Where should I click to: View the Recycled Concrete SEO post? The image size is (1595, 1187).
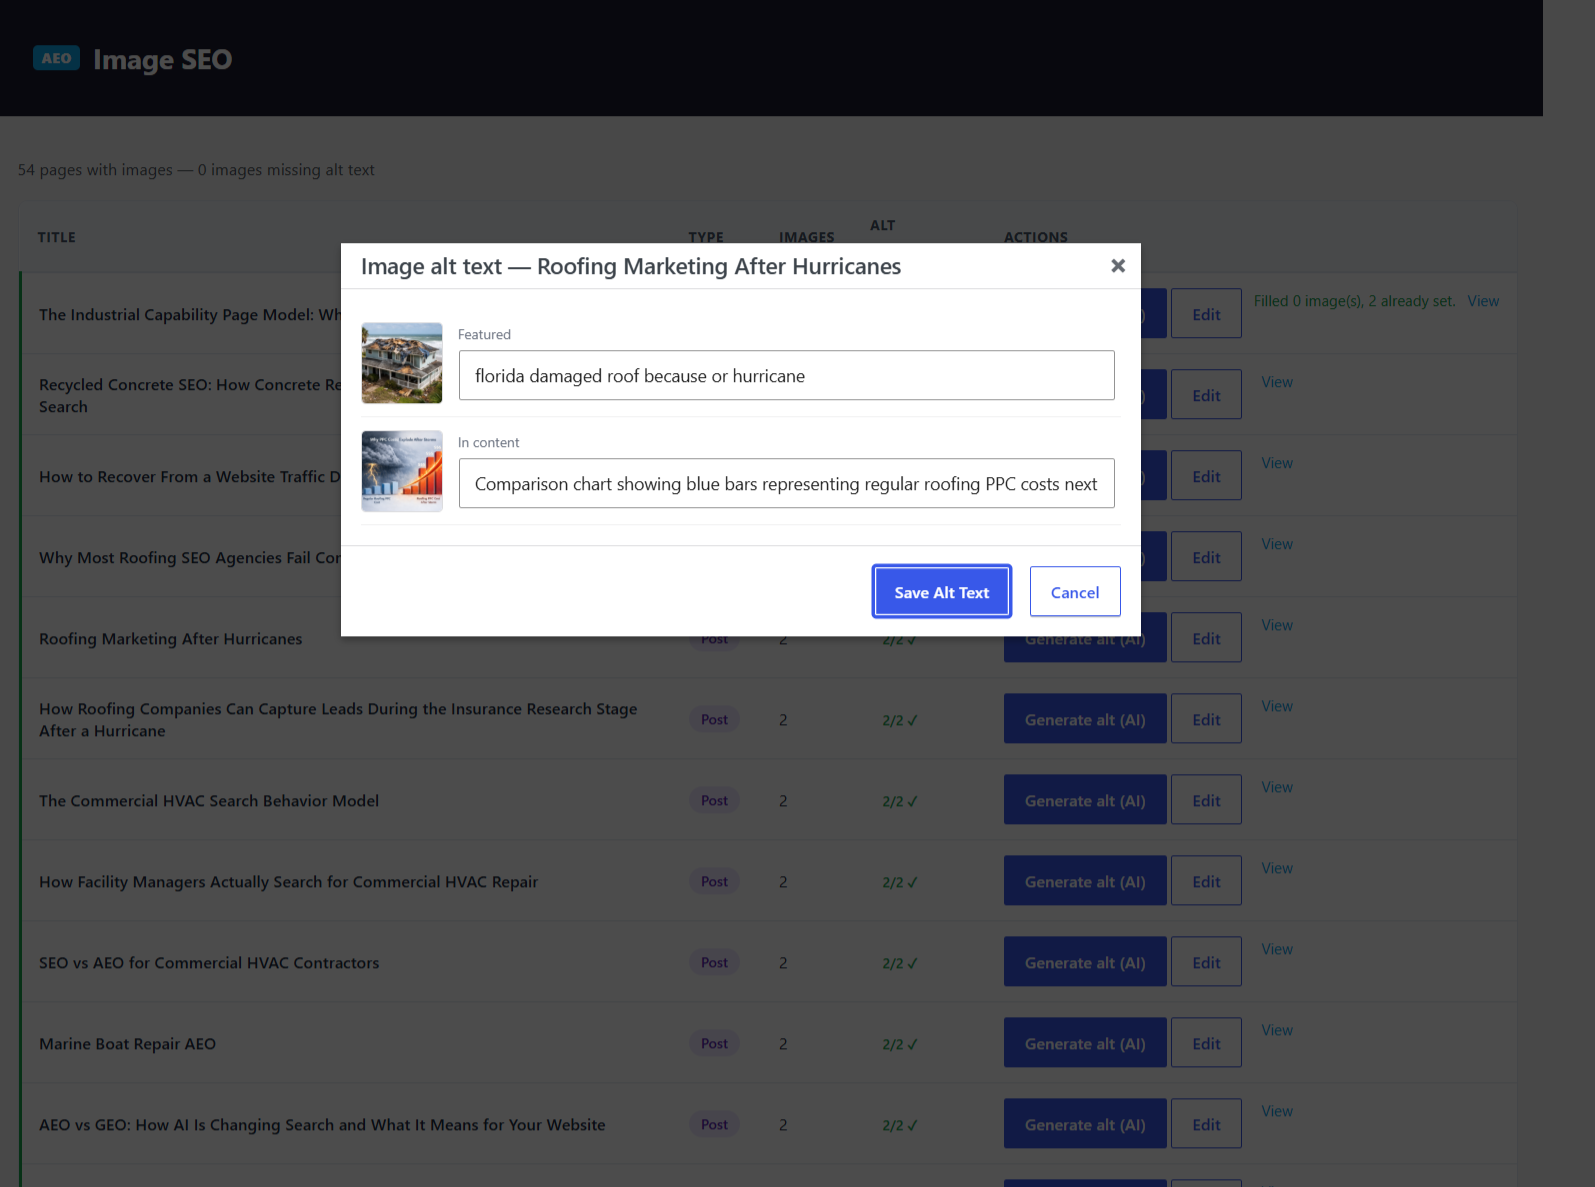(1277, 382)
